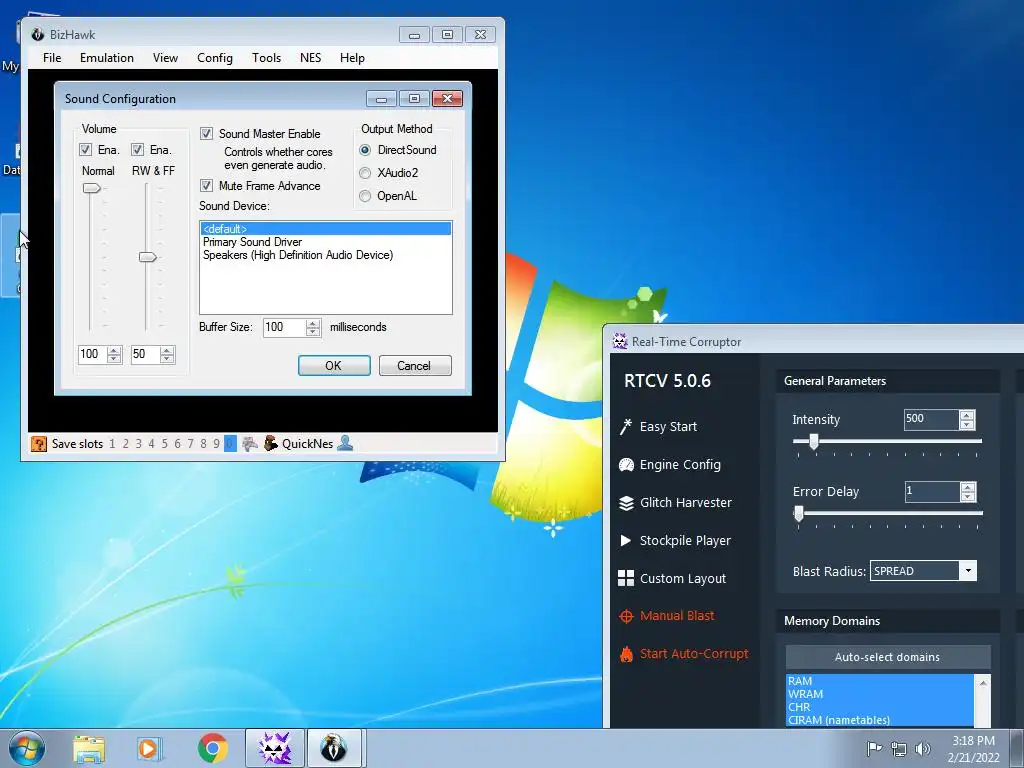Open the Emulation menu
This screenshot has width=1024, height=768.
click(x=106, y=57)
